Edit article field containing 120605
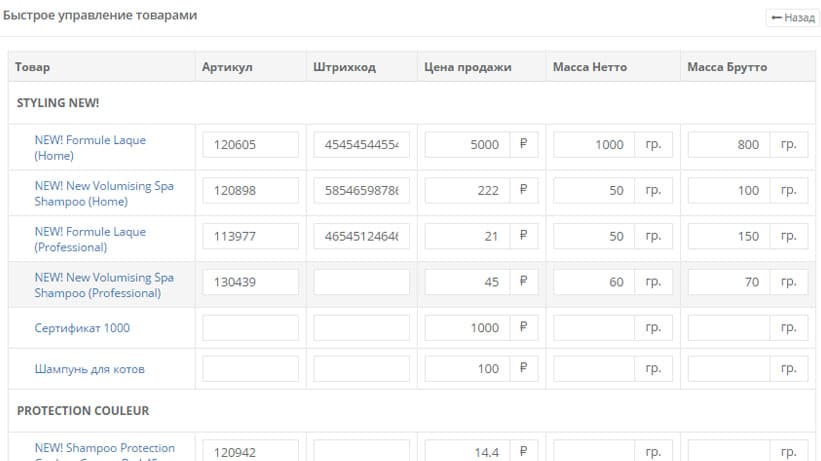 251,145
